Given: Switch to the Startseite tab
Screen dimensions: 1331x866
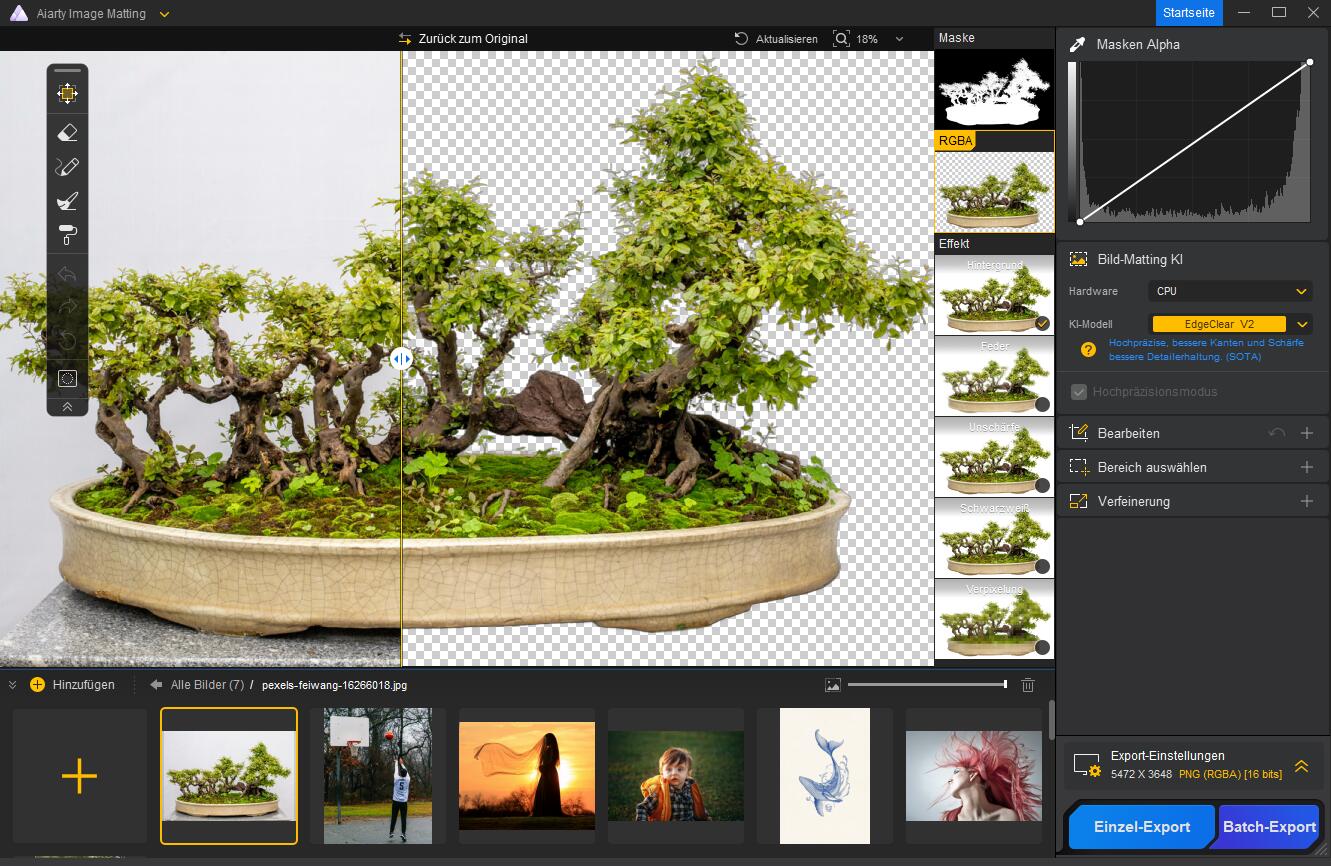Looking at the screenshot, I should pos(1188,13).
